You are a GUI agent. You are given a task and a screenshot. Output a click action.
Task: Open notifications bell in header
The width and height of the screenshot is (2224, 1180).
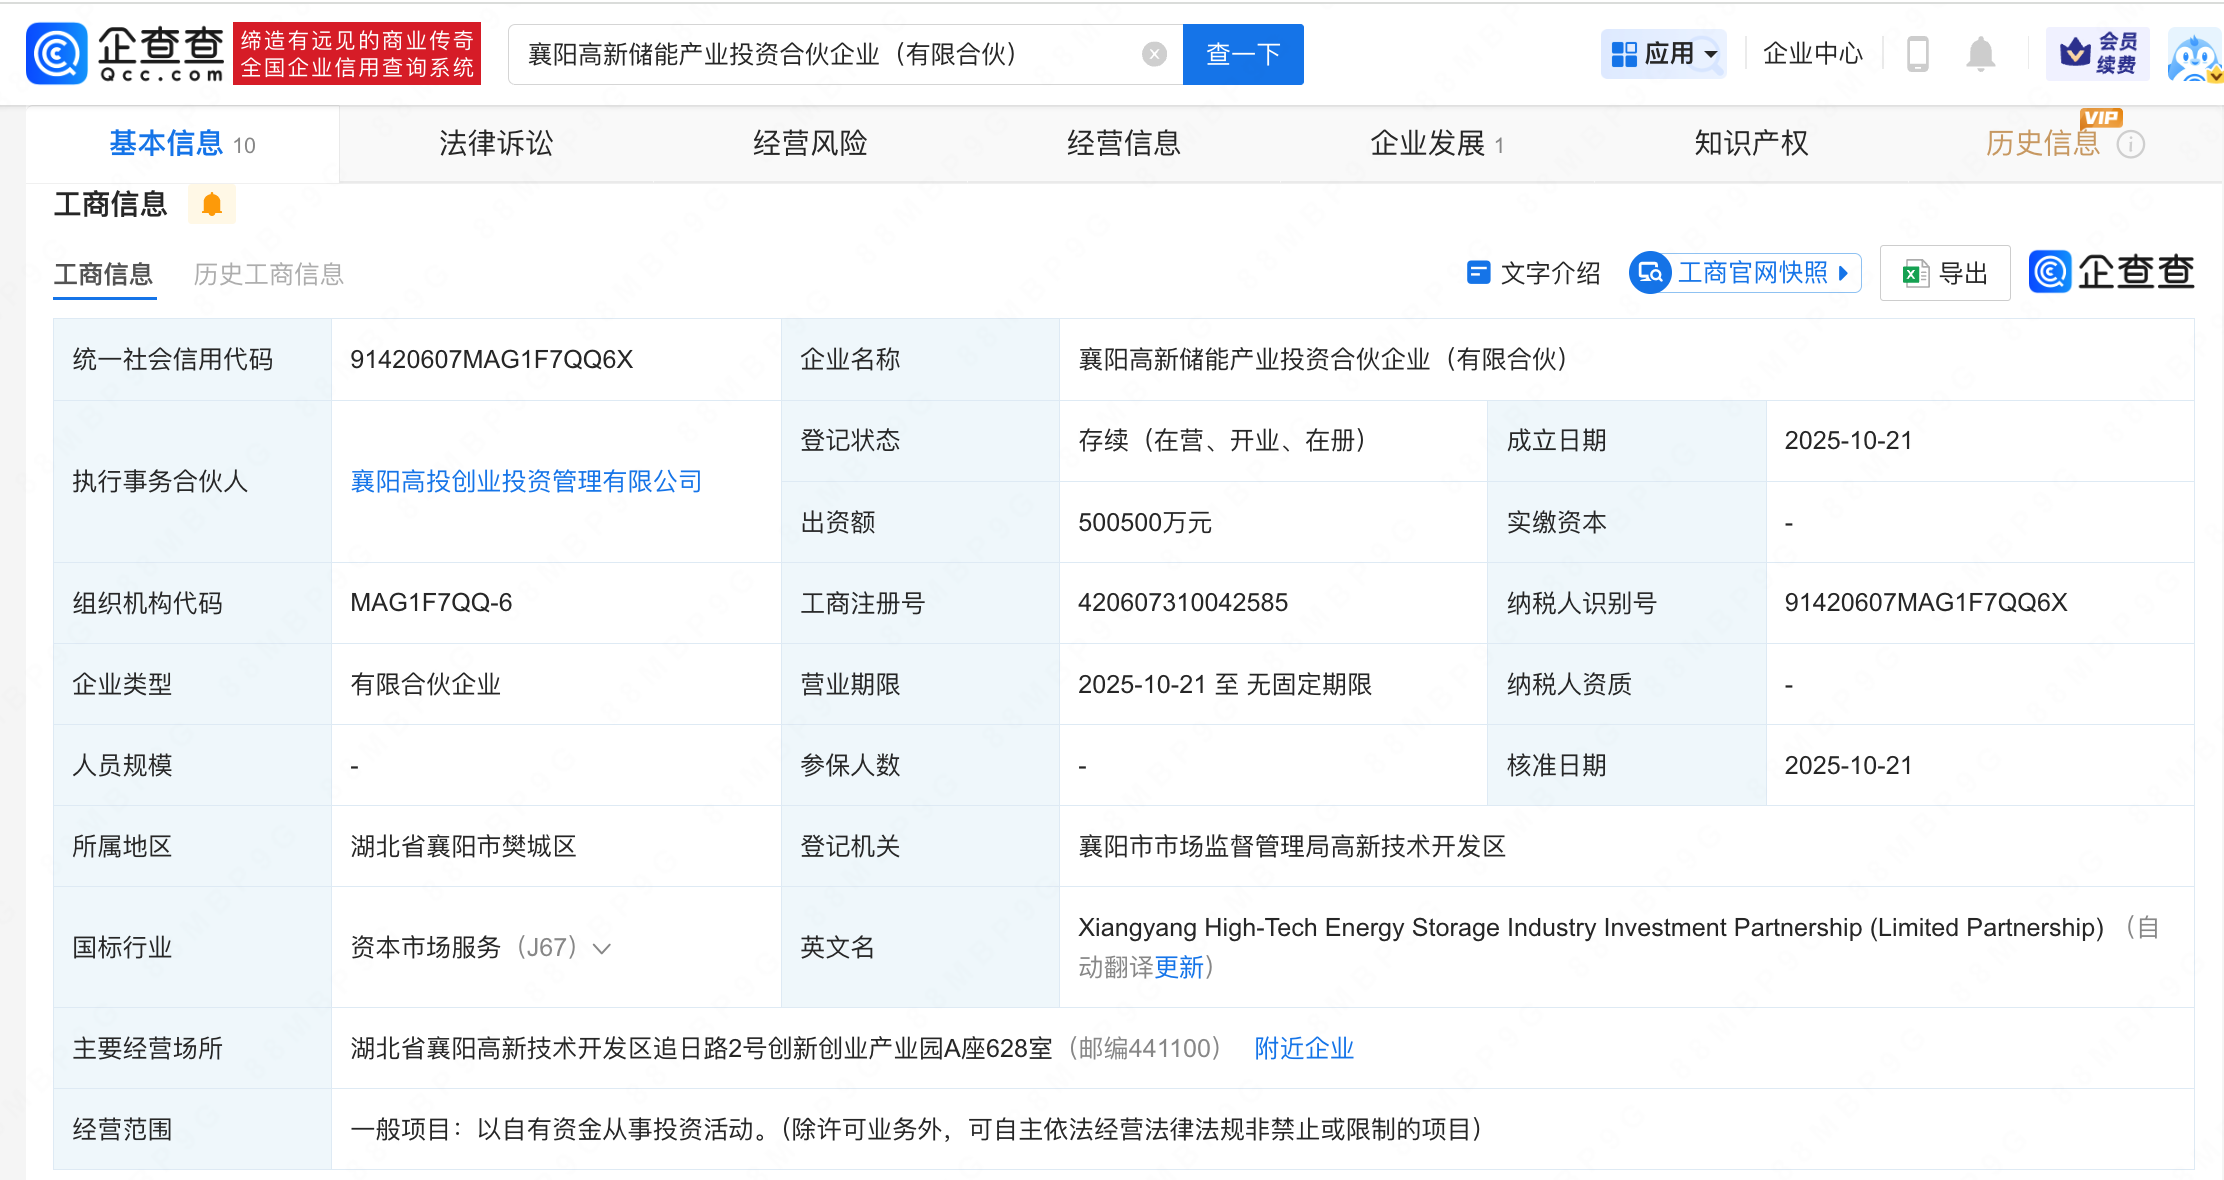coord(1980,54)
